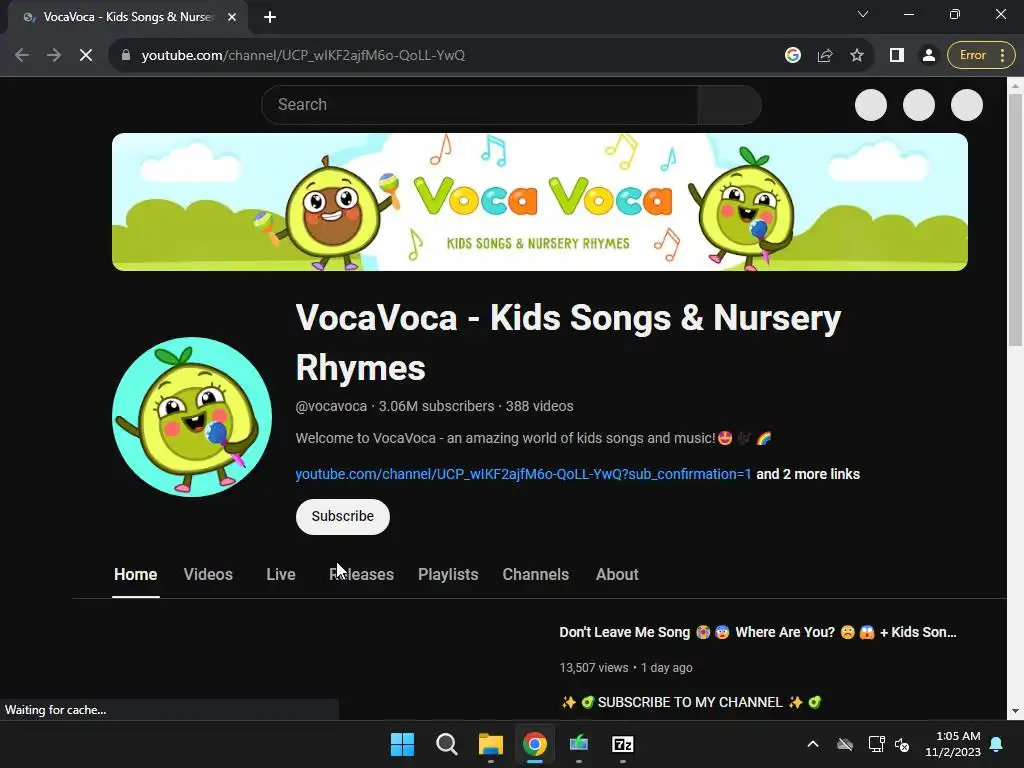1024x768 pixels.
Task: Click the Error update button
Action: 981,56
